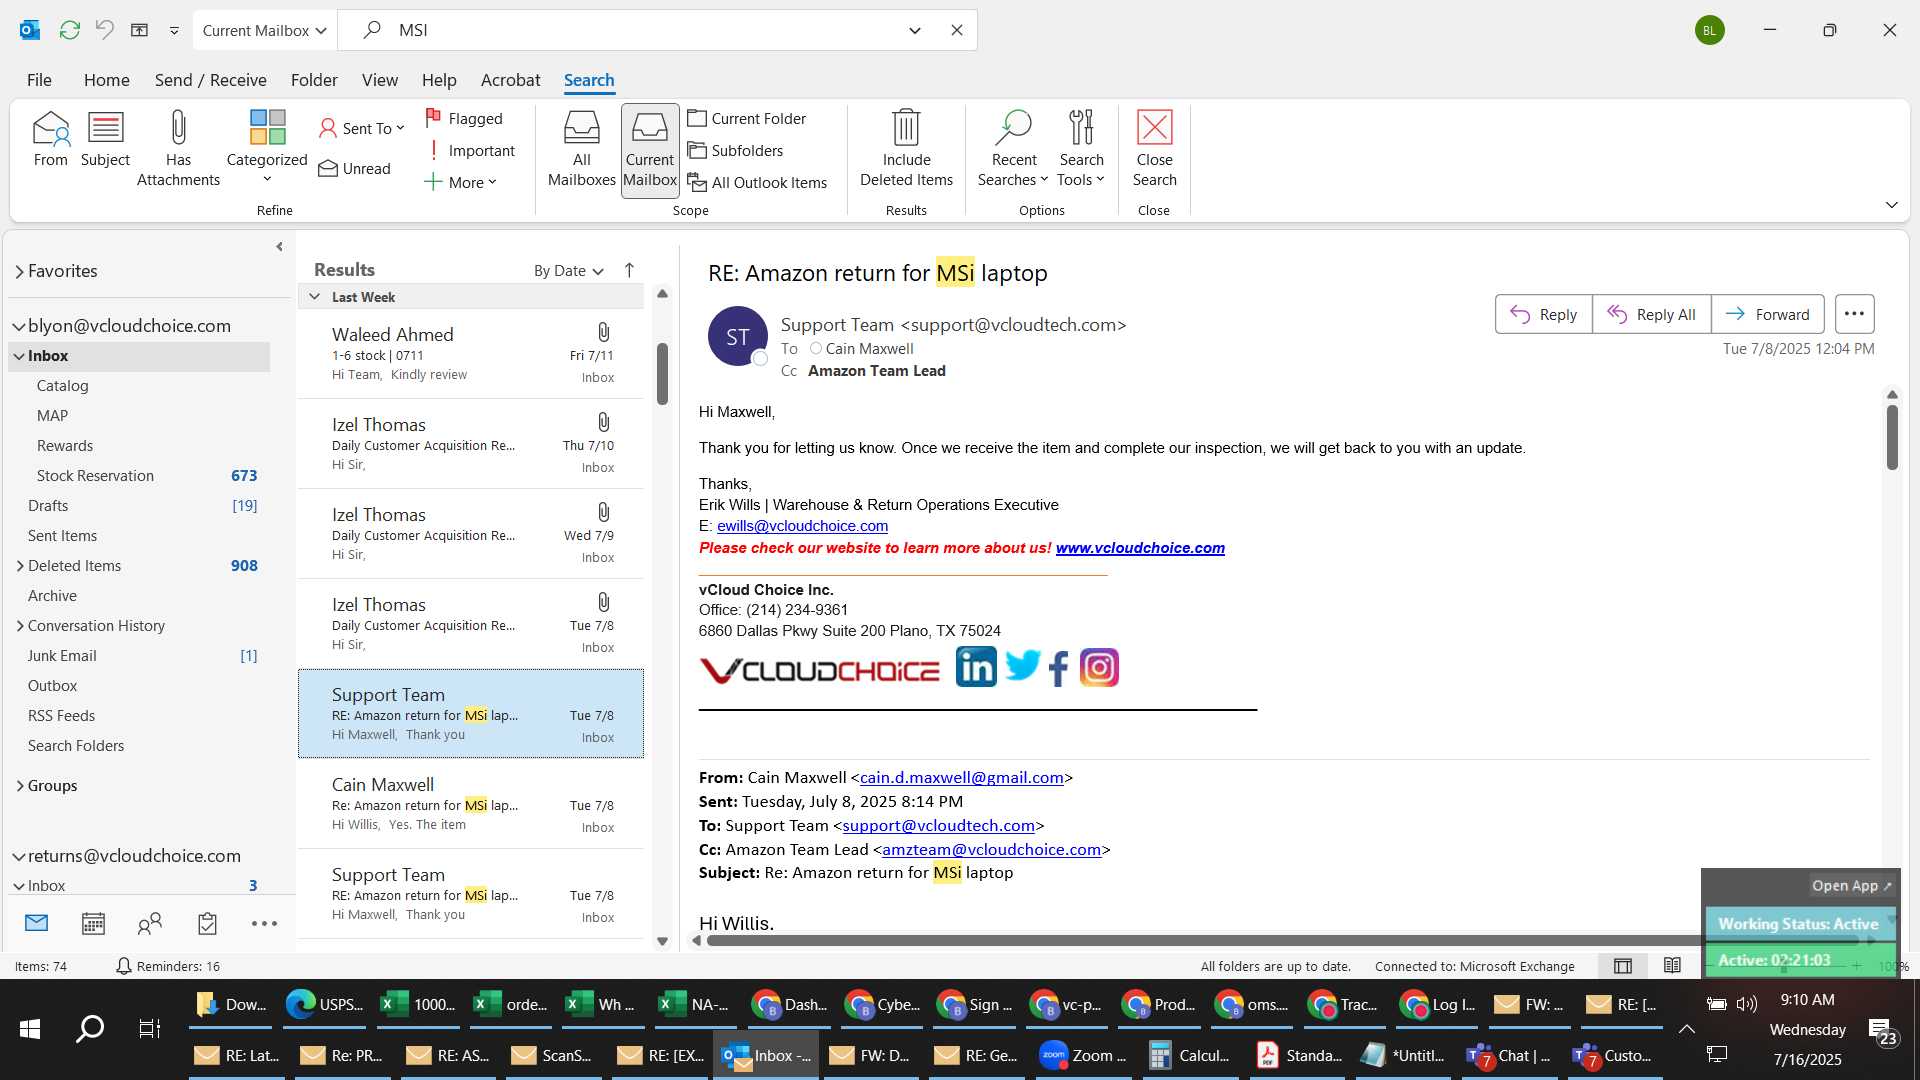Viewport: 1920px width, 1080px height.
Task: Switch to the Mail view icon
Action: click(x=37, y=923)
